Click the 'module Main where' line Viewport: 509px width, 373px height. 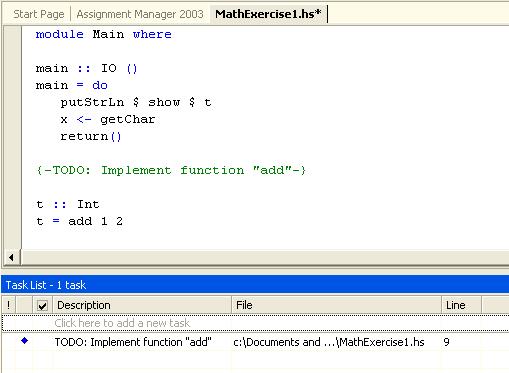[104, 34]
